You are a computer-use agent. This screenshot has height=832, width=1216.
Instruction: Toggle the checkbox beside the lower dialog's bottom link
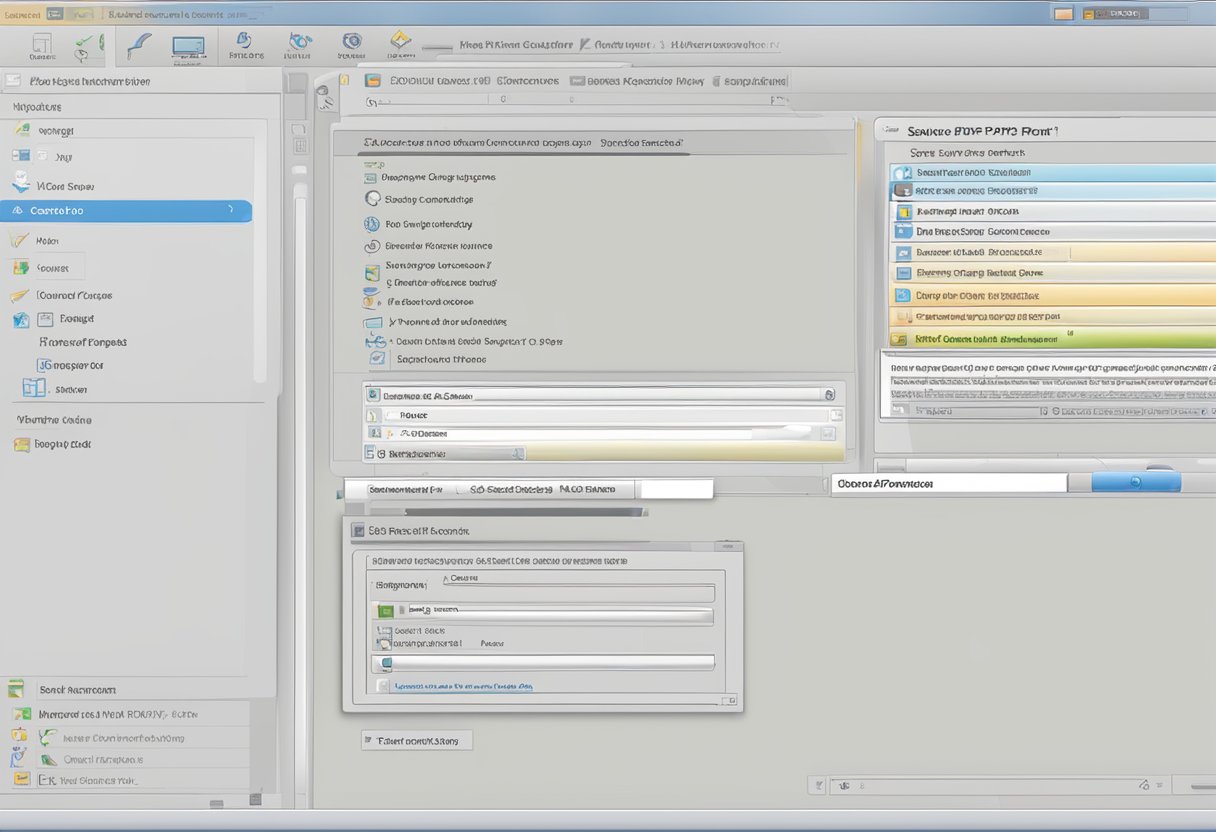click(x=382, y=687)
